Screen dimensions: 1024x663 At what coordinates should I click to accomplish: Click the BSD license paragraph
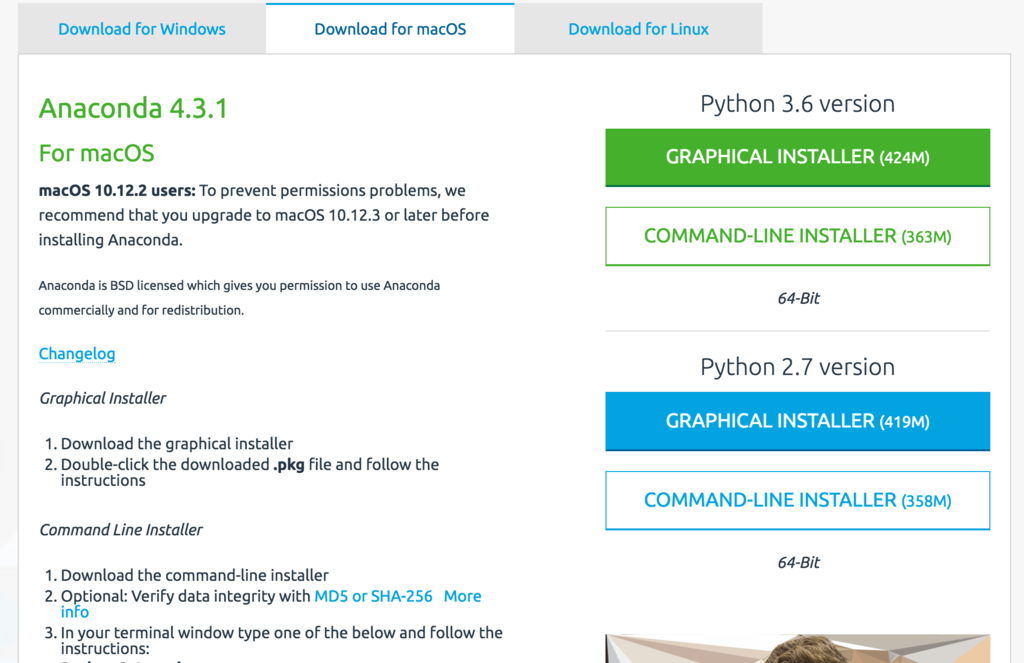point(239,298)
